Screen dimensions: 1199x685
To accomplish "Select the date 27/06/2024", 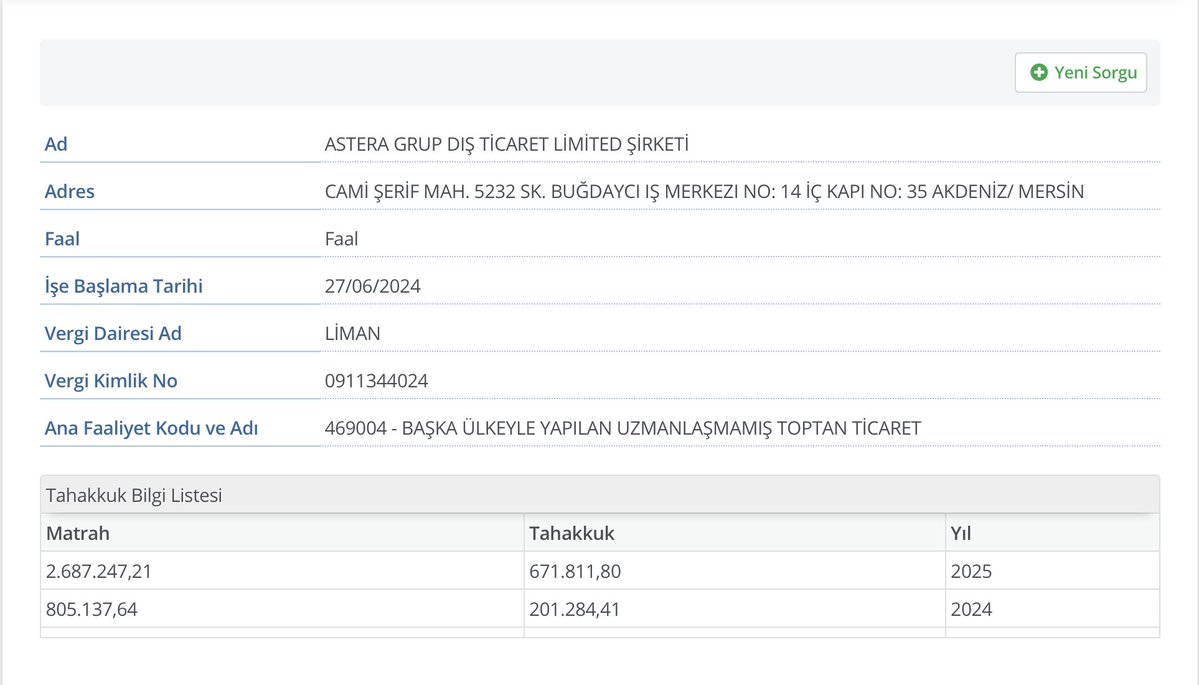I will [372, 287].
